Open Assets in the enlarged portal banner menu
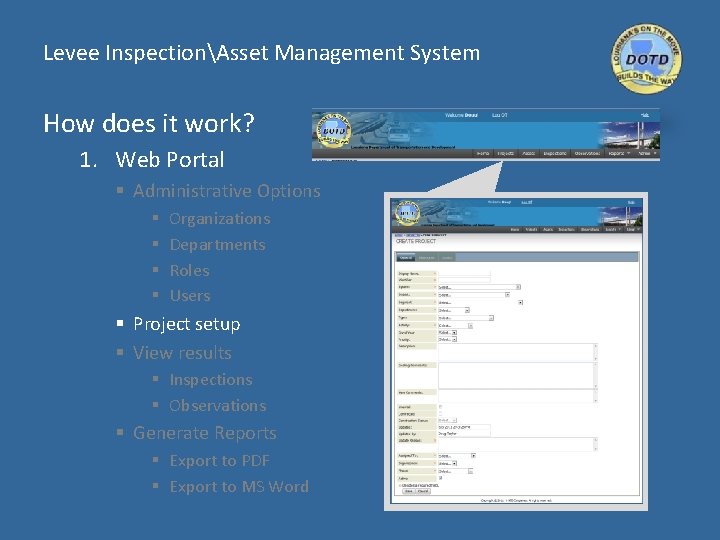 [x=529, y=153]
